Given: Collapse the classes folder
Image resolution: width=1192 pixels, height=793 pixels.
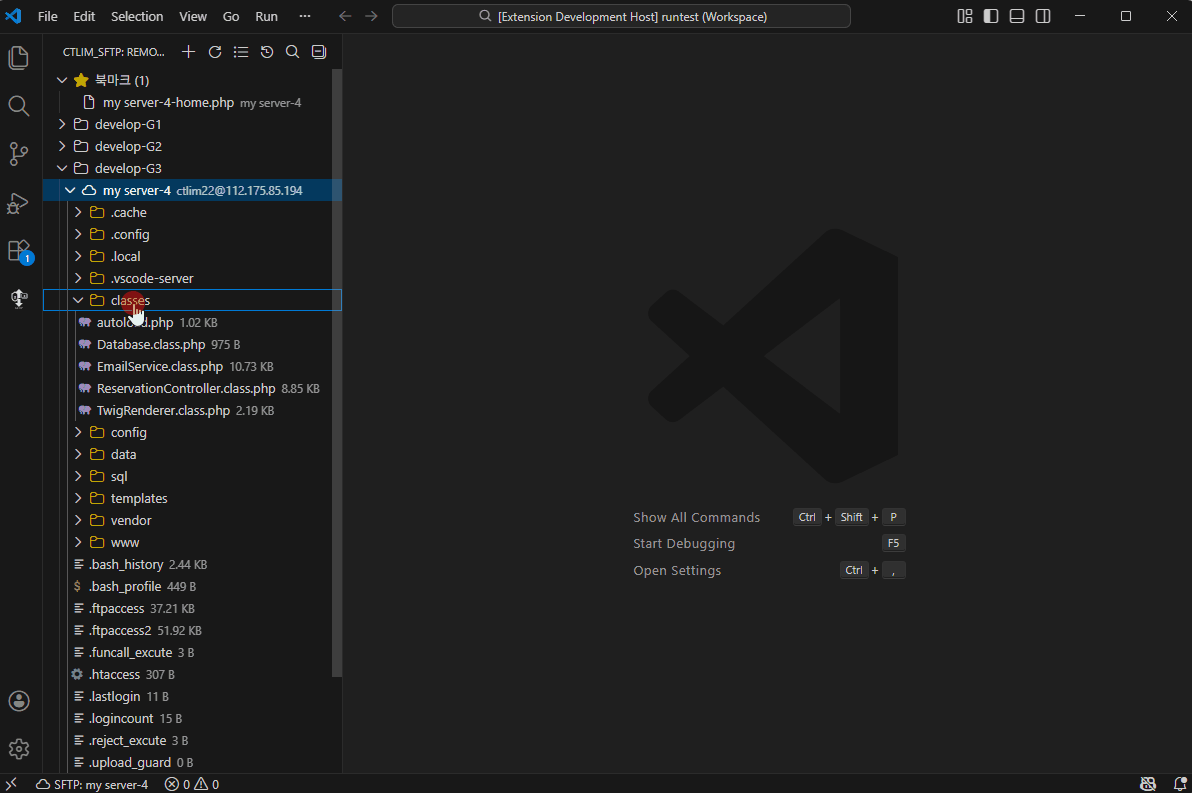Looking at the screenshot, I should click(x=192, y=300).
